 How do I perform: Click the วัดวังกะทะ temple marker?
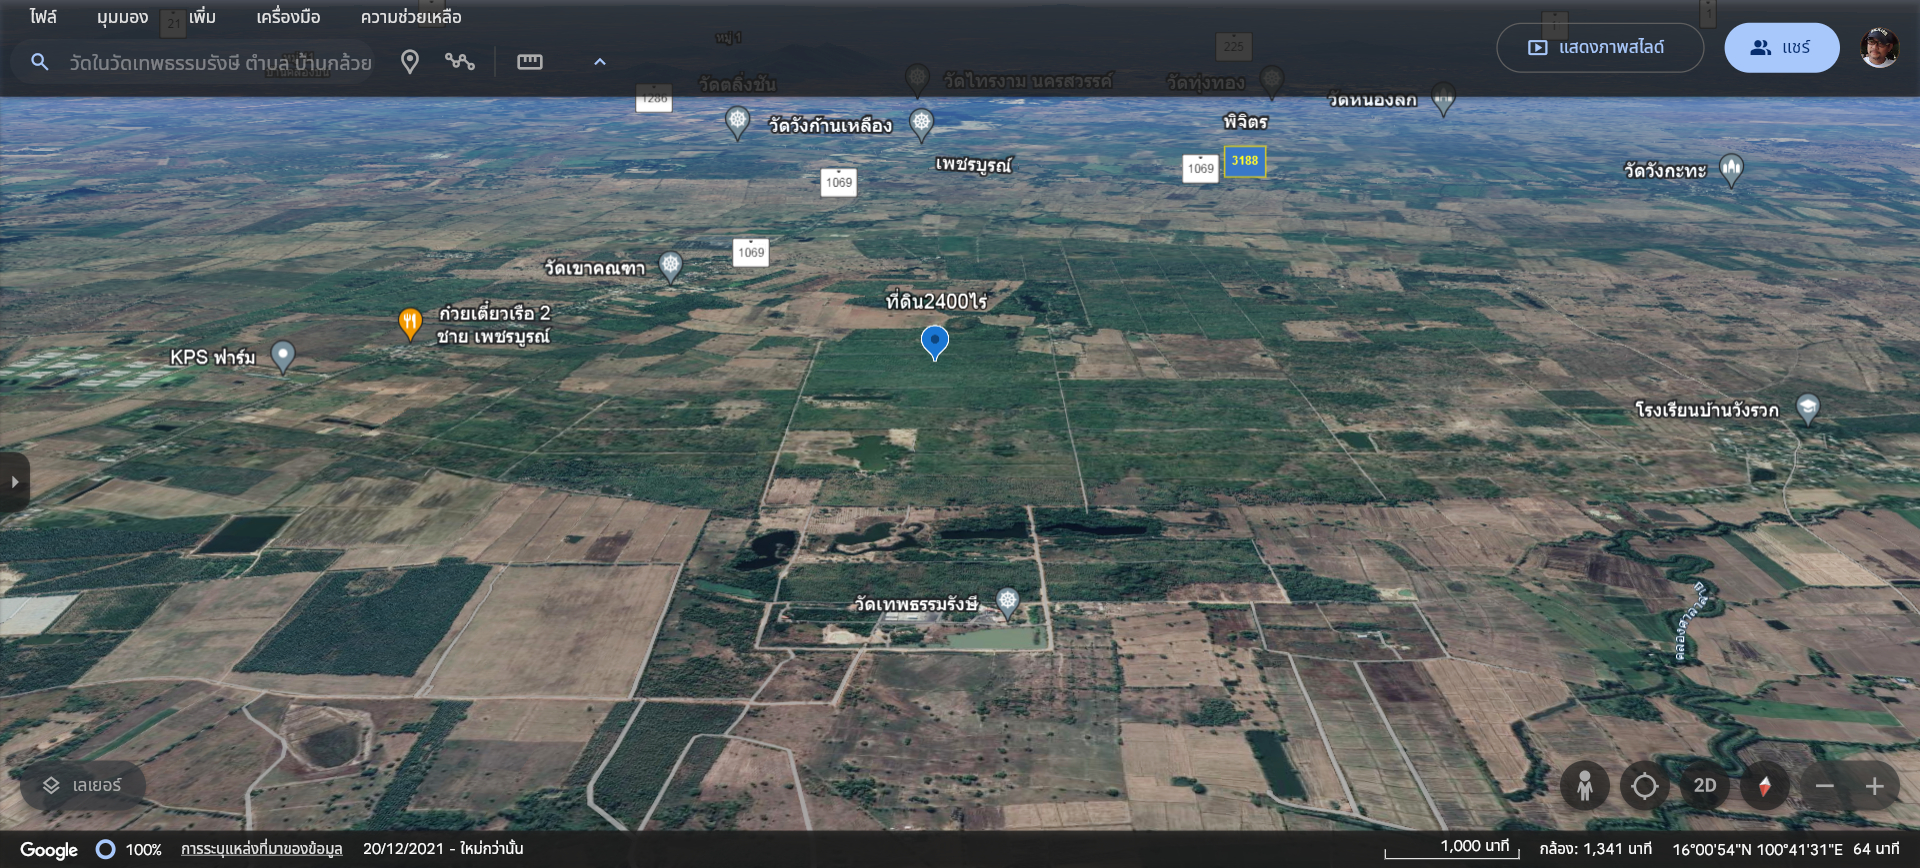(x=1731, y=169)
